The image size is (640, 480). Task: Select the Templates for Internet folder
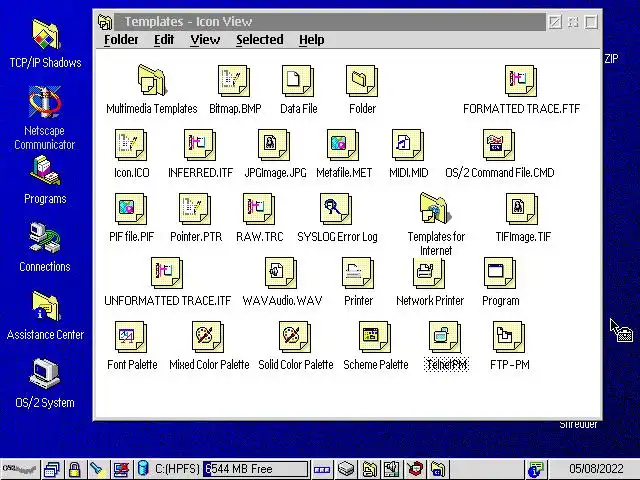(436, 208)
